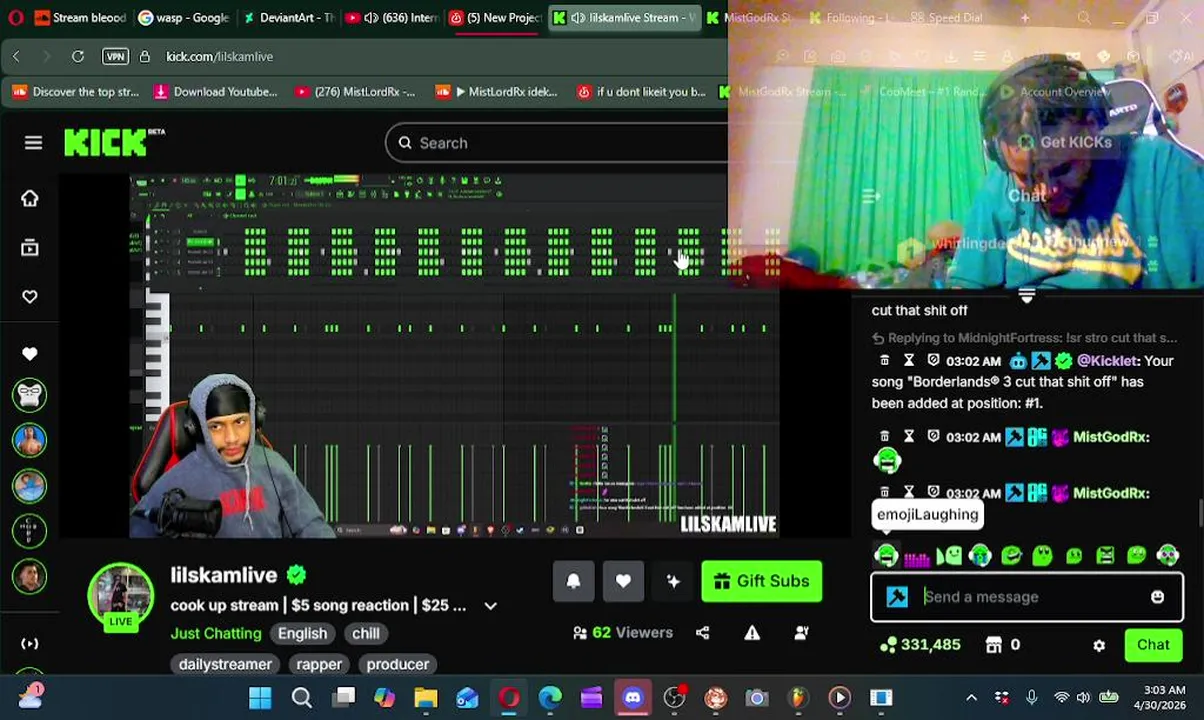Click the Just Chatting category link
The height and width of the screenshot is (720, 1204).
(x=216, y=633)
